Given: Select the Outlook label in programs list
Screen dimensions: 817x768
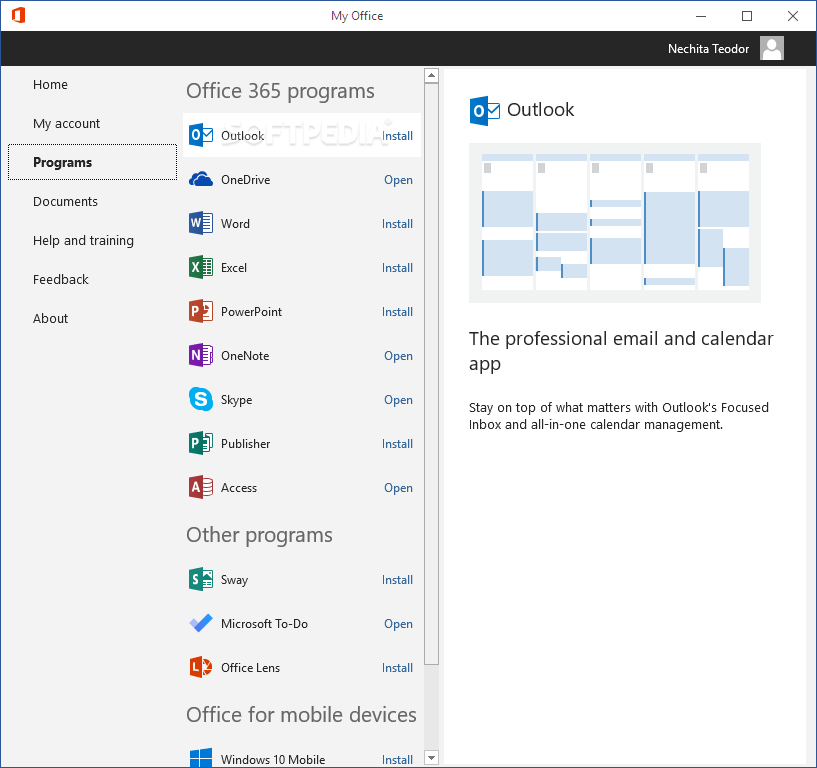Looking at the screenshot, I should tap(242, 135).
